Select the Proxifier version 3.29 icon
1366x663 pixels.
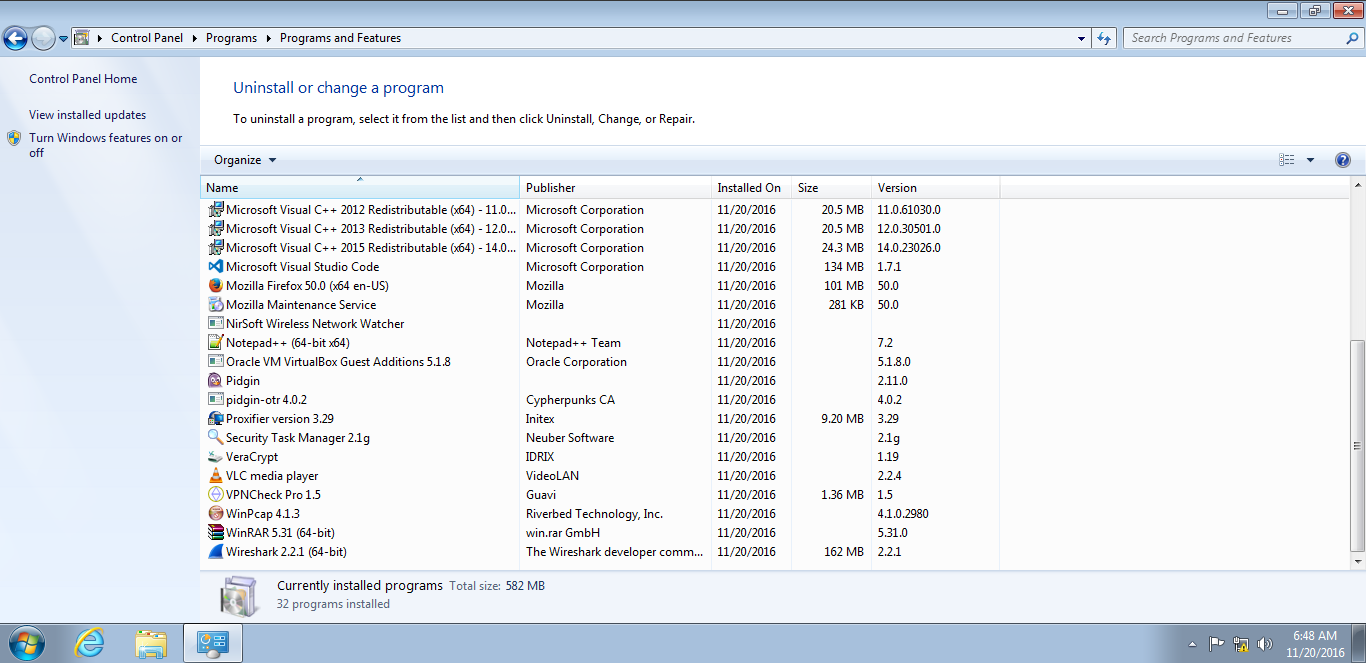coord(215,419)
